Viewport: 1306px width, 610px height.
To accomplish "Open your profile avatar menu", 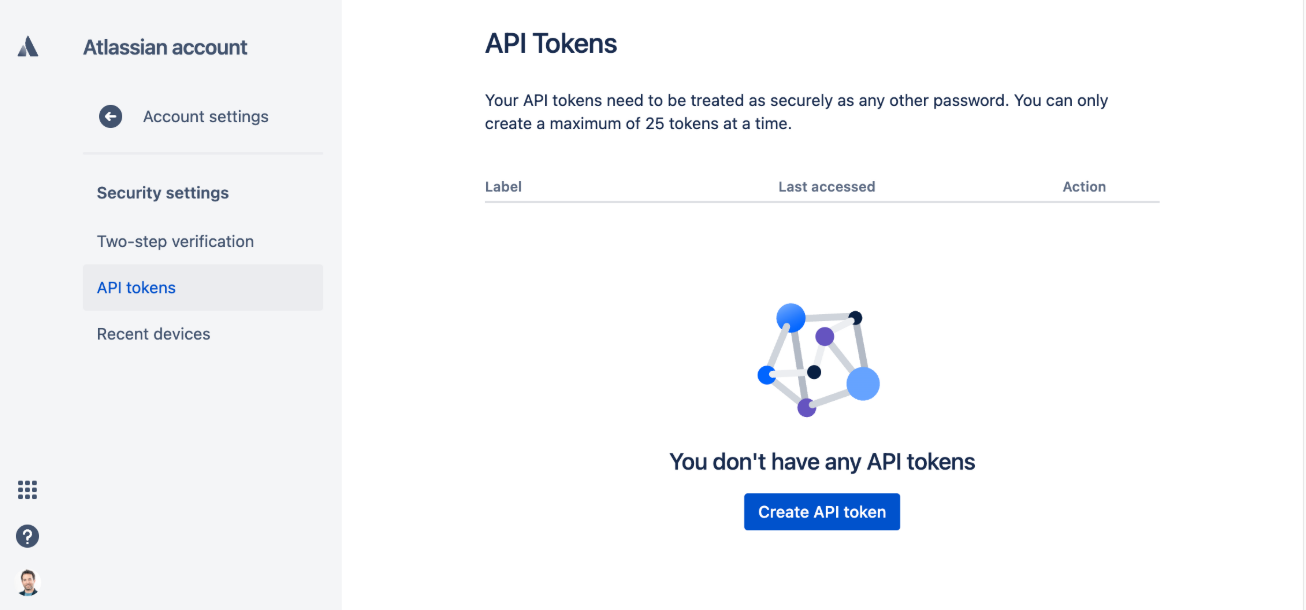I will [x=27, y=582].
